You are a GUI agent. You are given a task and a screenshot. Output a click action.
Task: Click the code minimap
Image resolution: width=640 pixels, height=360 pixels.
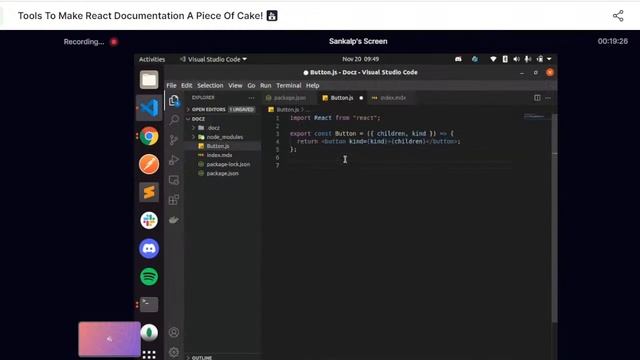535,117
